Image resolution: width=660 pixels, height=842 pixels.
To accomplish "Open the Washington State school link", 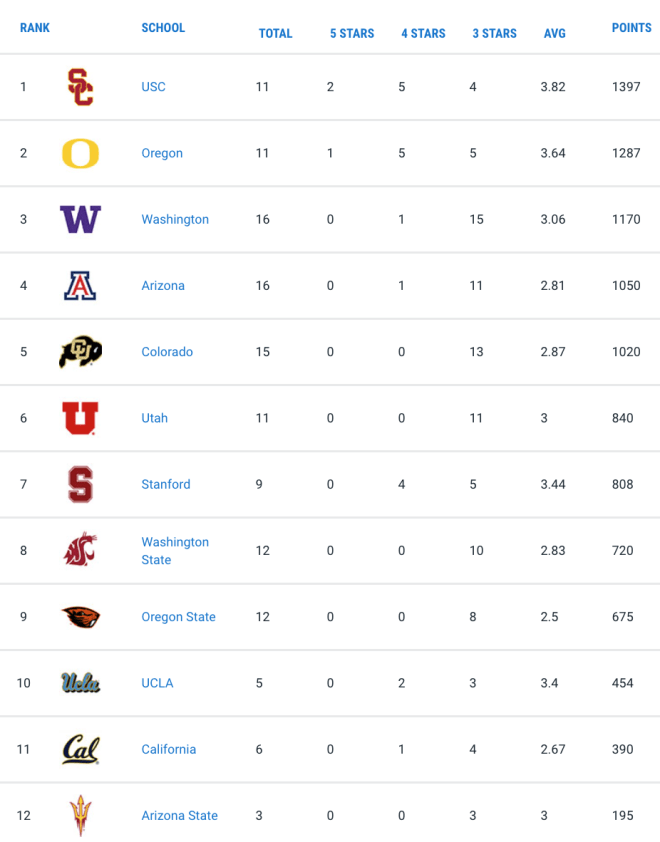I will (175, 551).
